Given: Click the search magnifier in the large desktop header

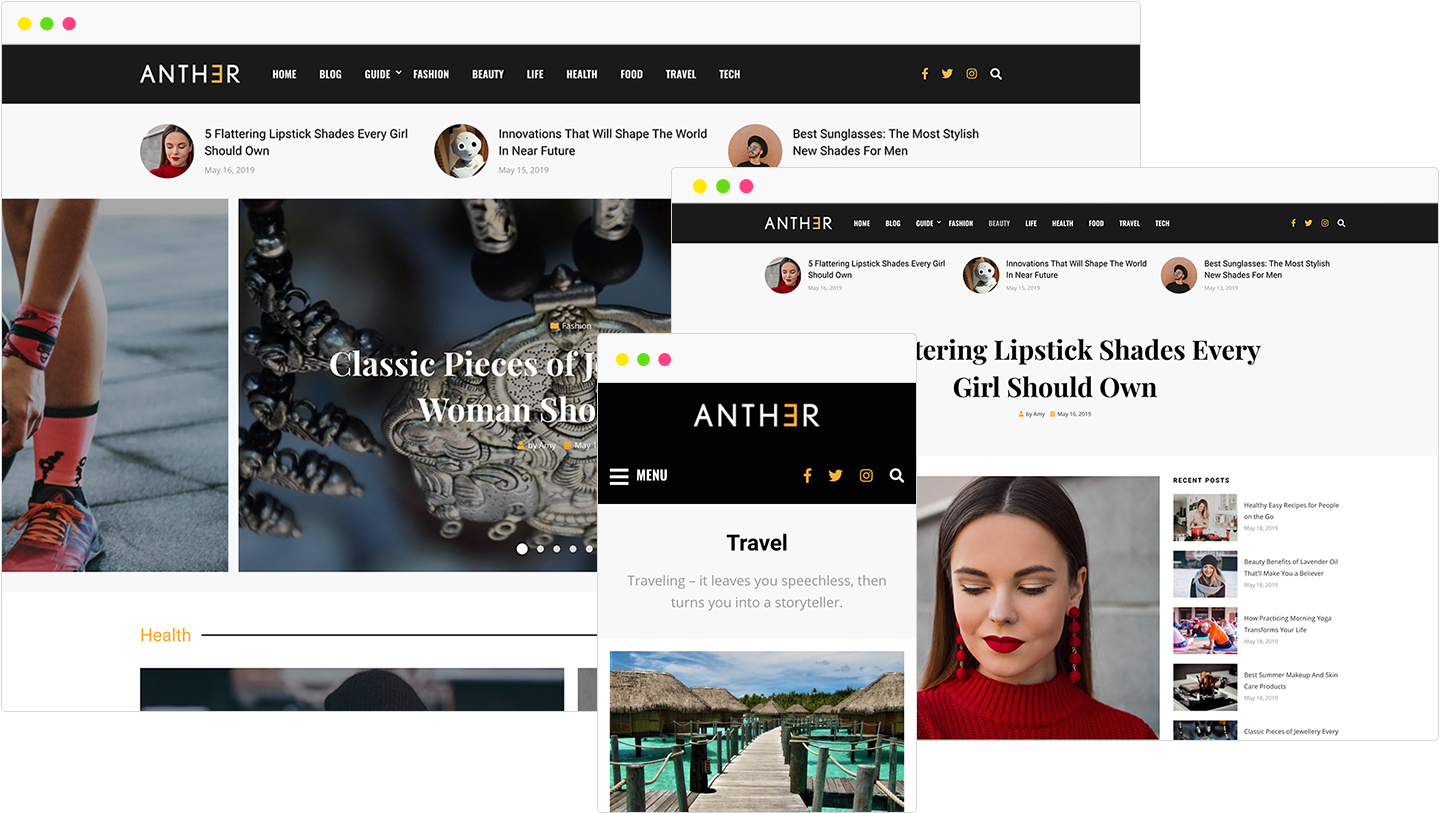Looking at the screenshot, I should tap(996, 74).
